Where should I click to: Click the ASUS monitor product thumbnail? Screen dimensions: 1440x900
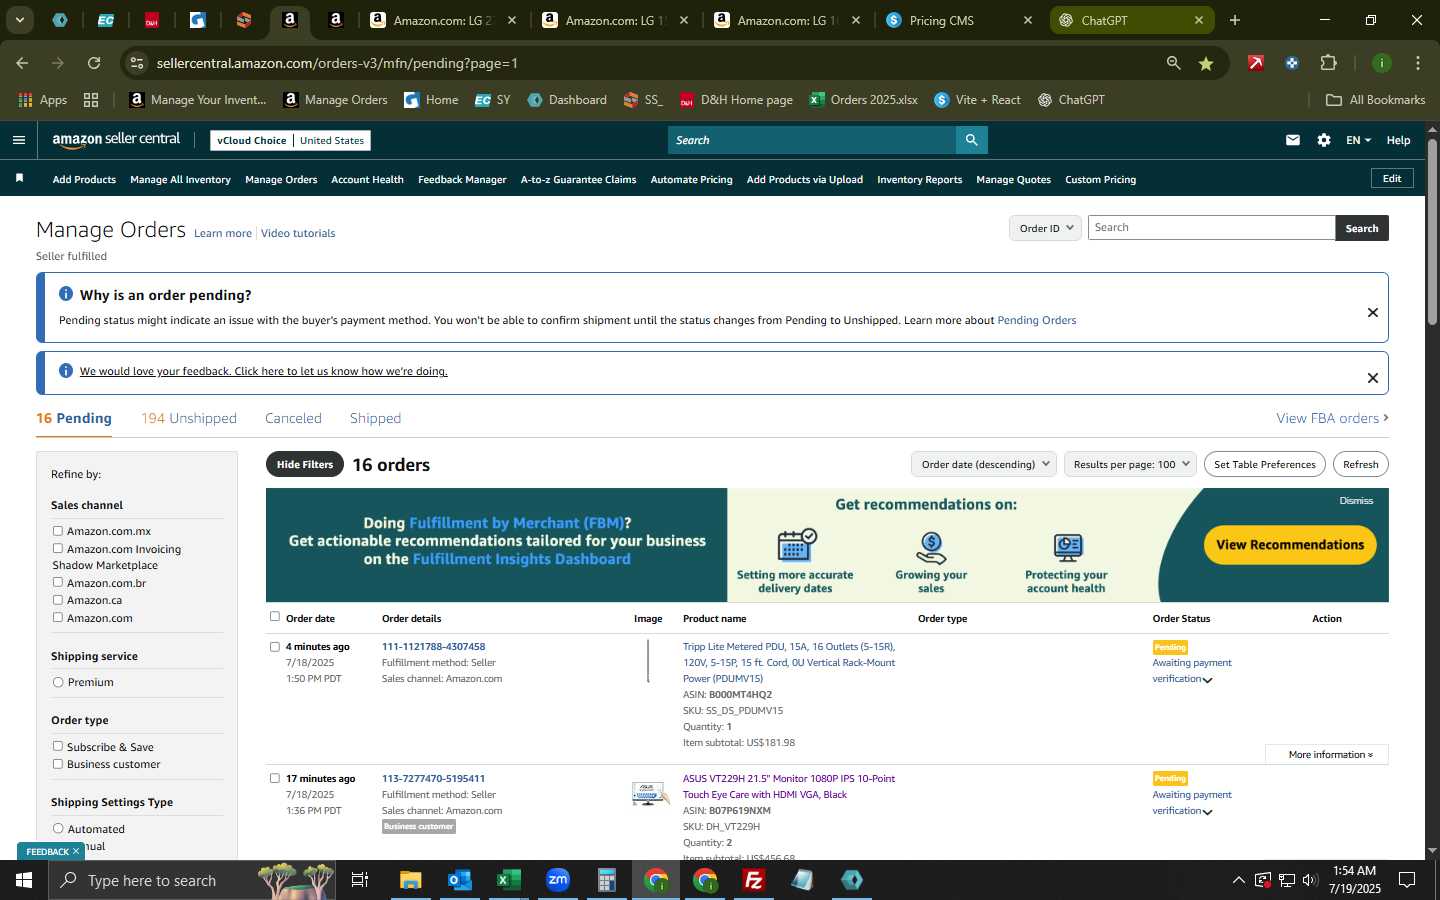pos(649,794)
